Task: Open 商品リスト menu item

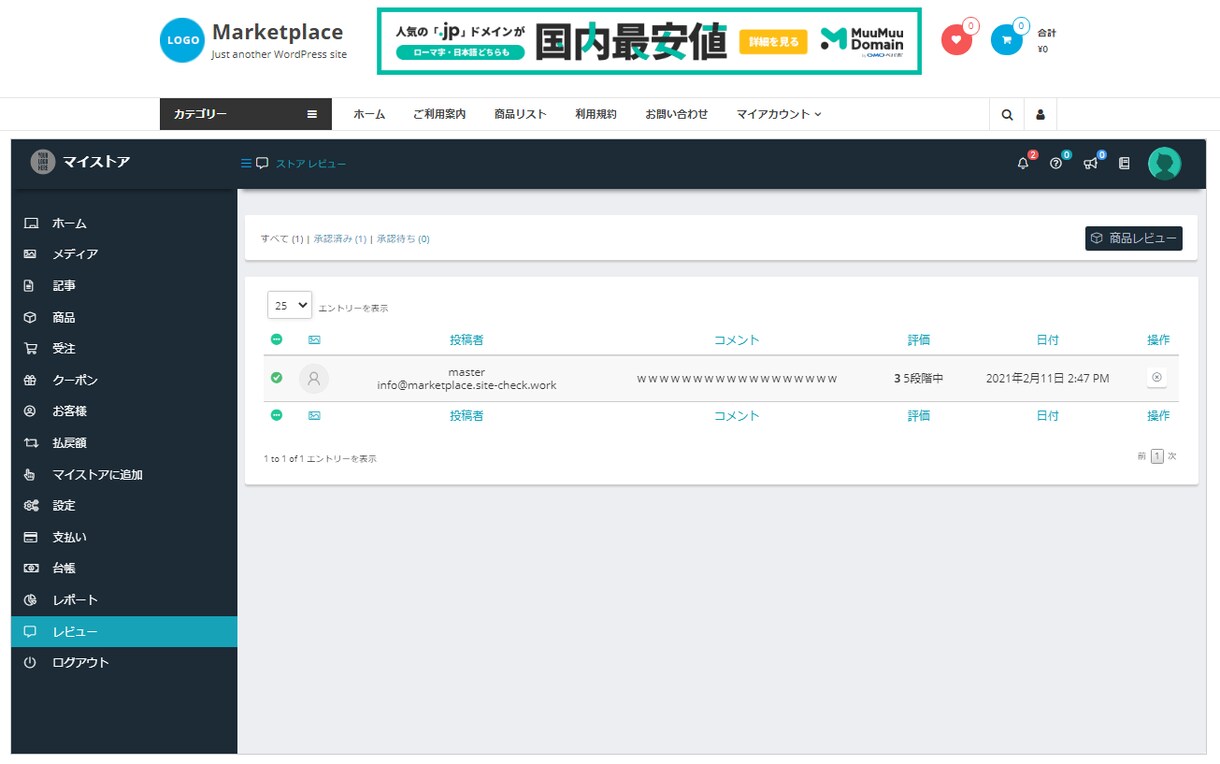Action: pos(520,114)
